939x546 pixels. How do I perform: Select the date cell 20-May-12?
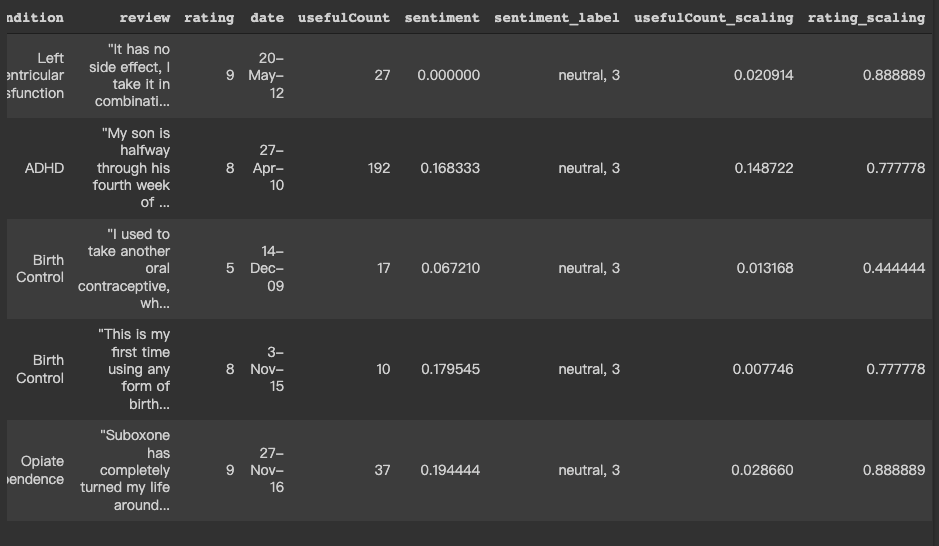266,75
